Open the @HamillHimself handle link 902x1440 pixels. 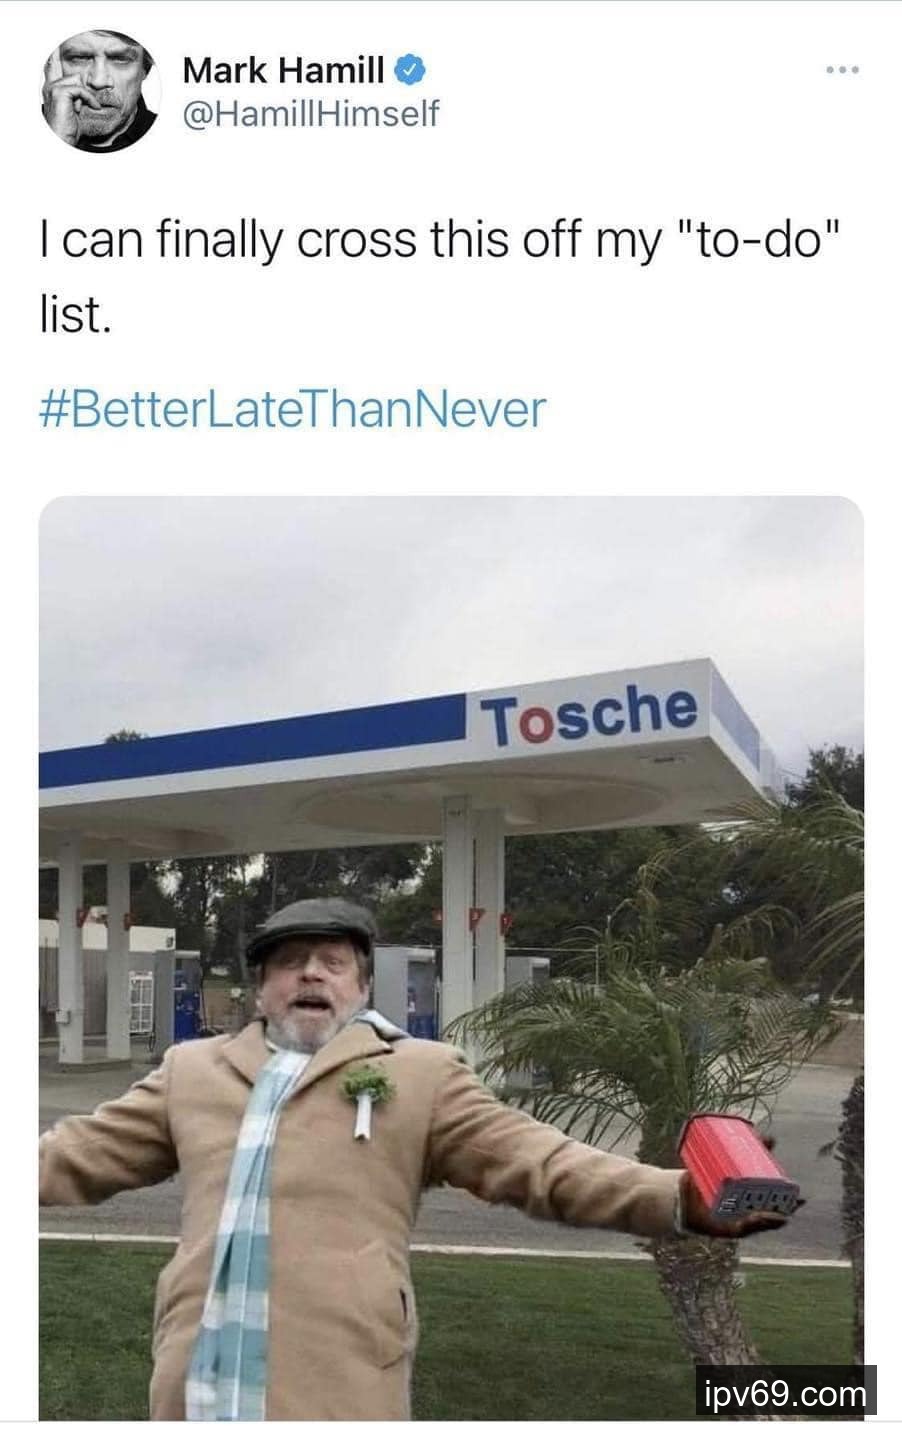[310, 114]
